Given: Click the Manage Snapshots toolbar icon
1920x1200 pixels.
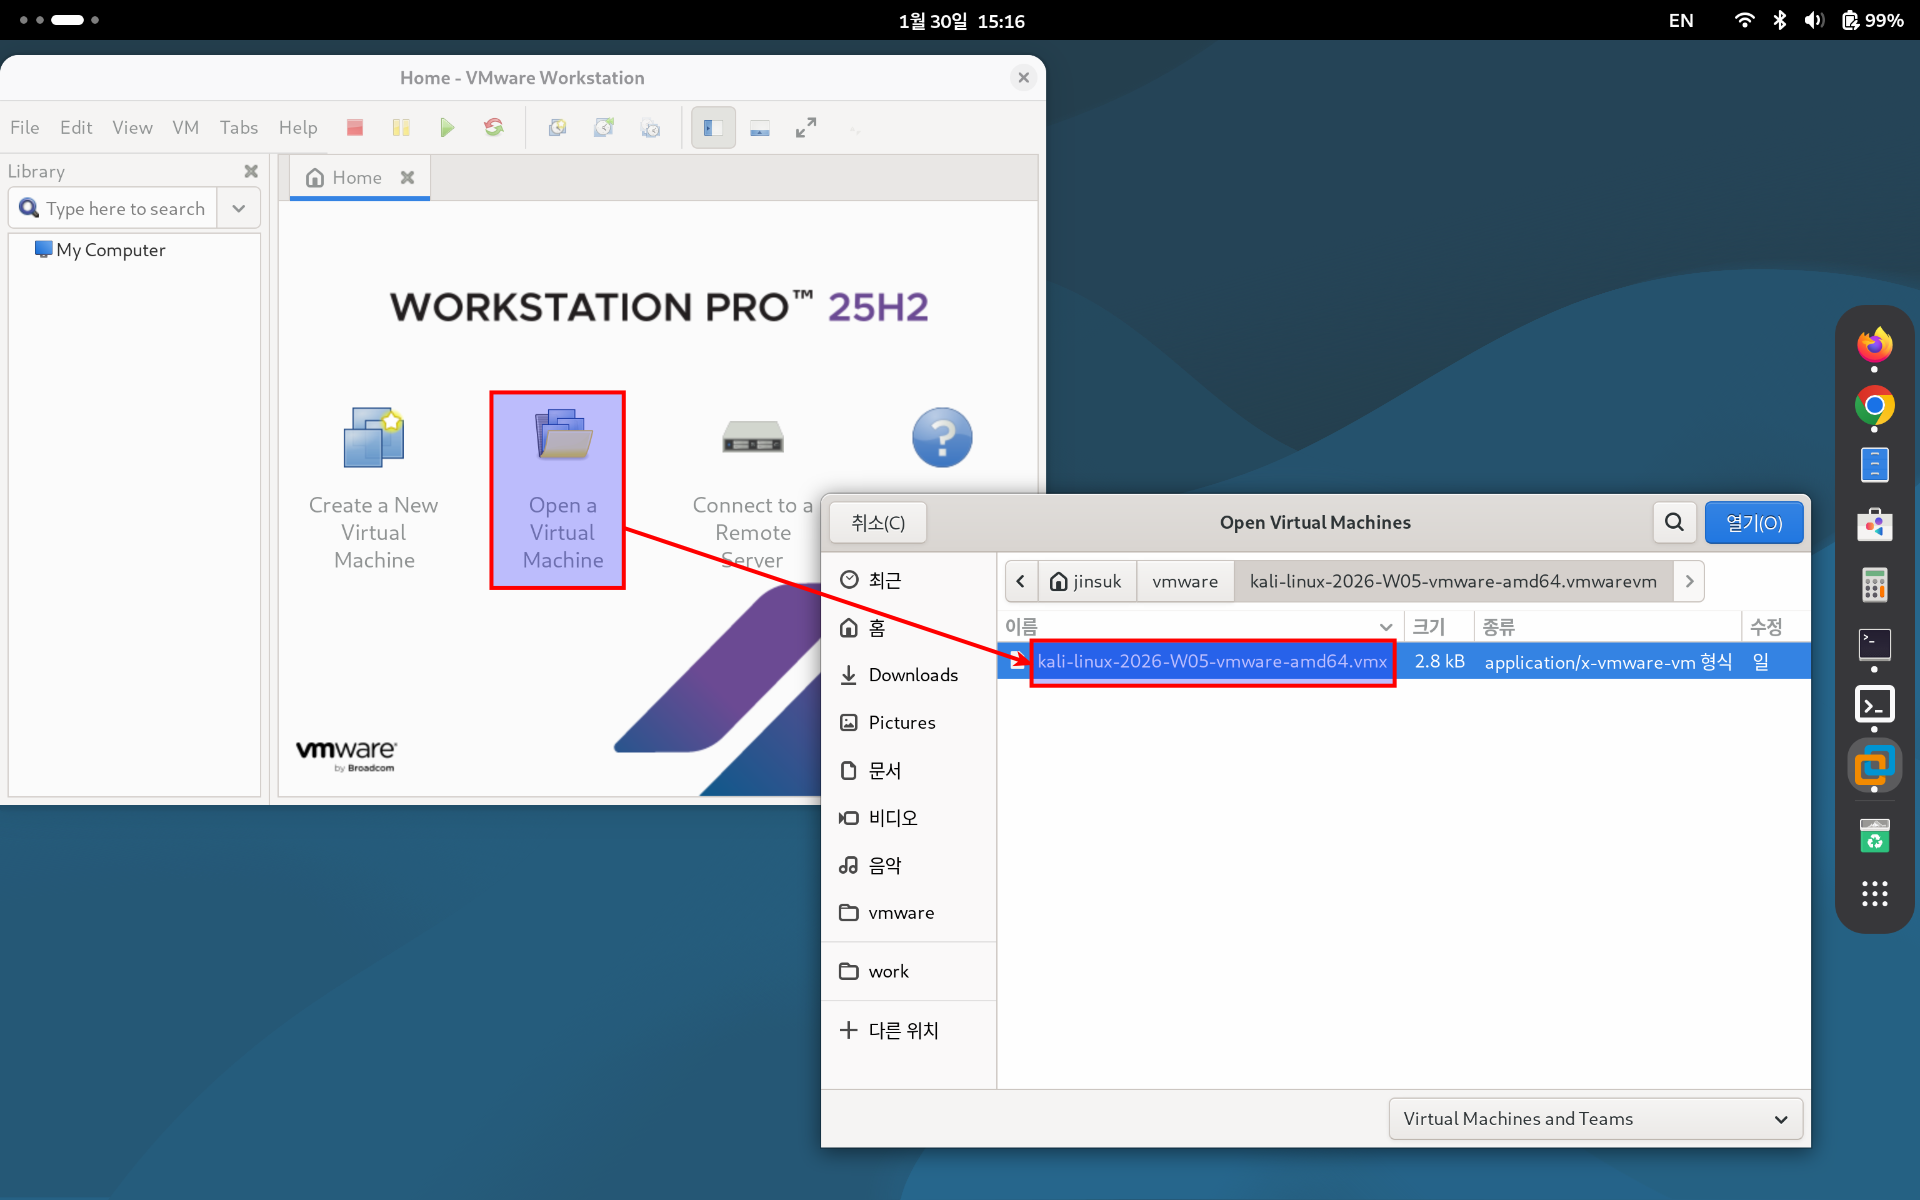Looking at the screenshot, I should click(651, 127).
